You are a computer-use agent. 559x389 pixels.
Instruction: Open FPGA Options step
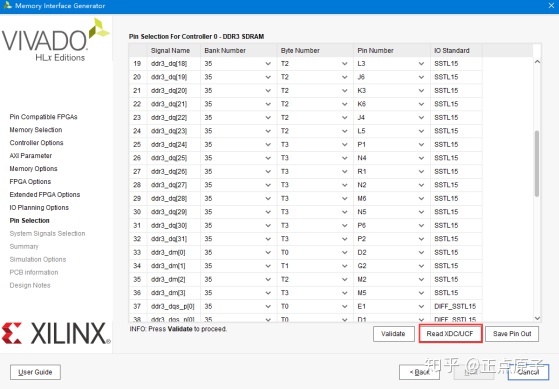click(30, 181)
